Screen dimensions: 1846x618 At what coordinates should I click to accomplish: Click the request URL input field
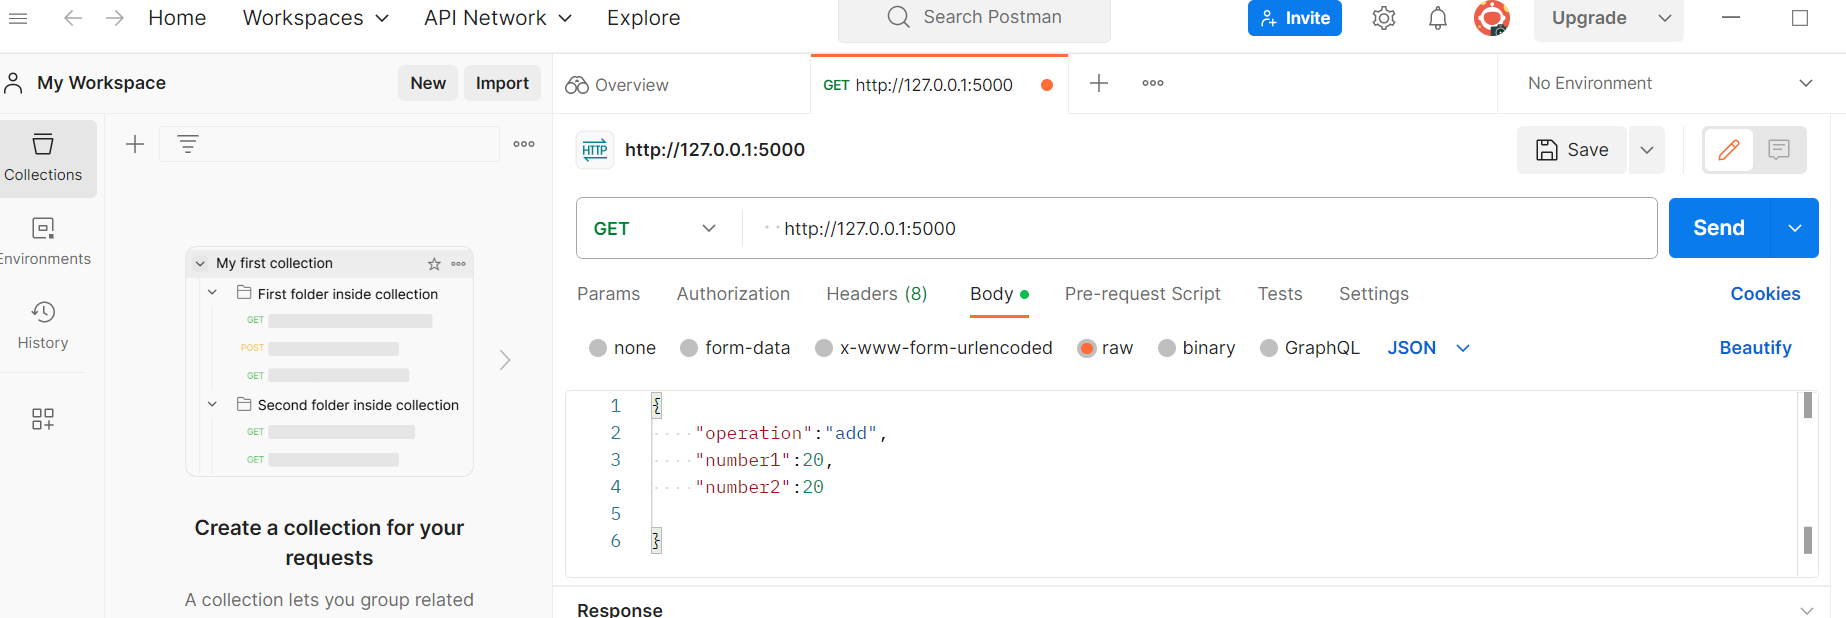click(1199, 229)
